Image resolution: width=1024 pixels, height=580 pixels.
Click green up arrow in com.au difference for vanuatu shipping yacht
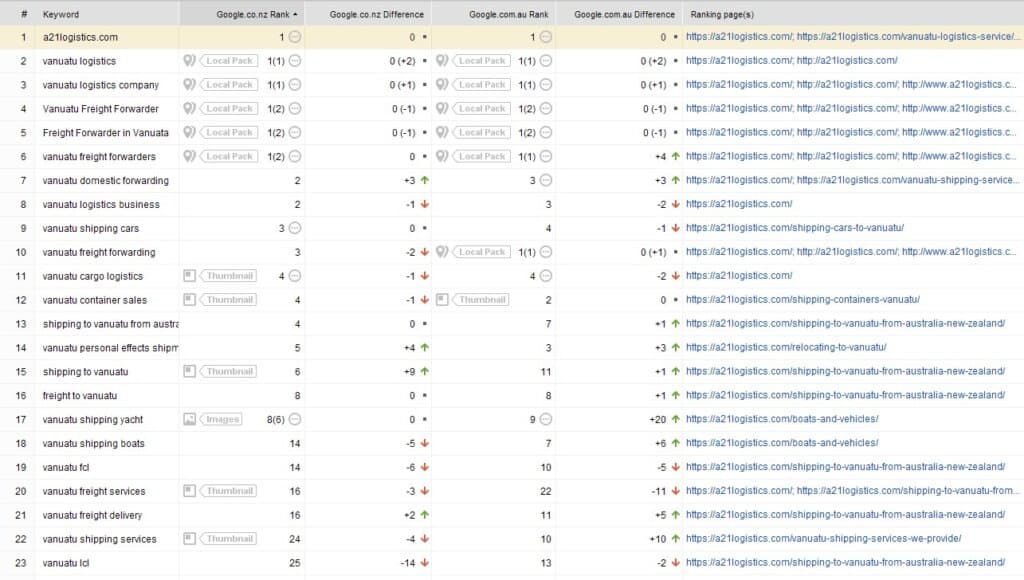(x=675, y=419)
